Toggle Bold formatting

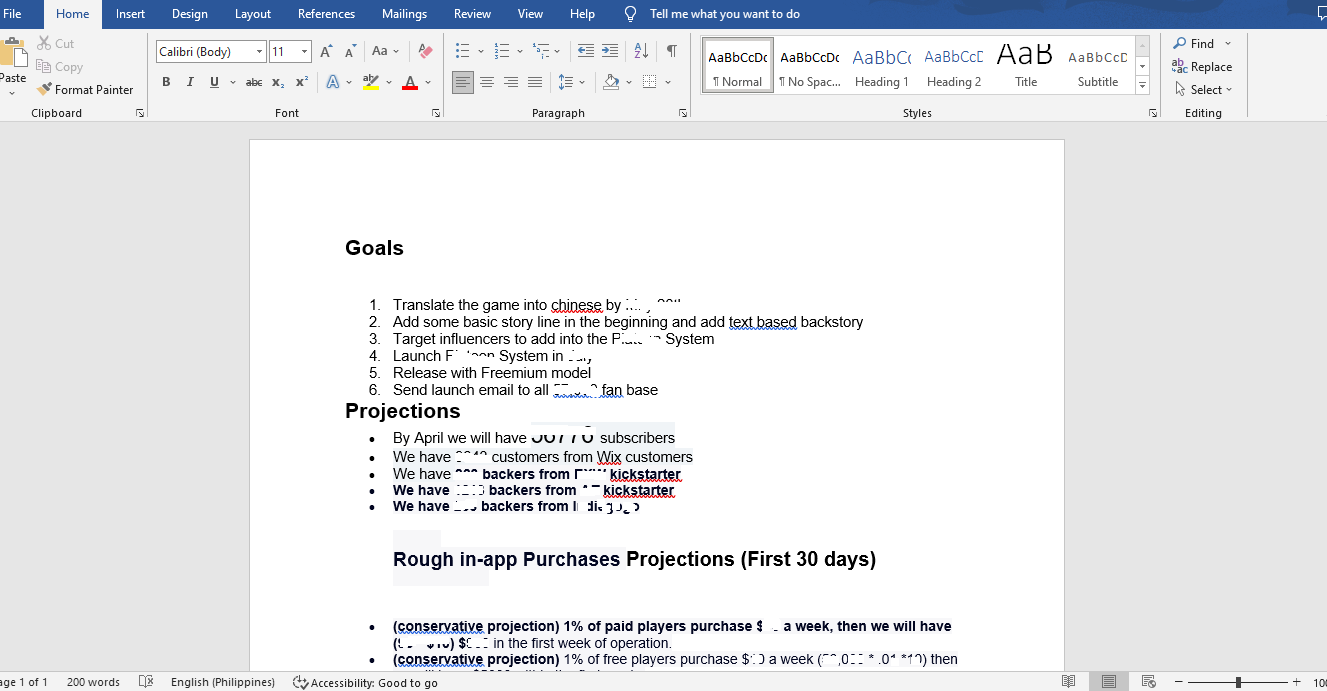click(166, 82)
